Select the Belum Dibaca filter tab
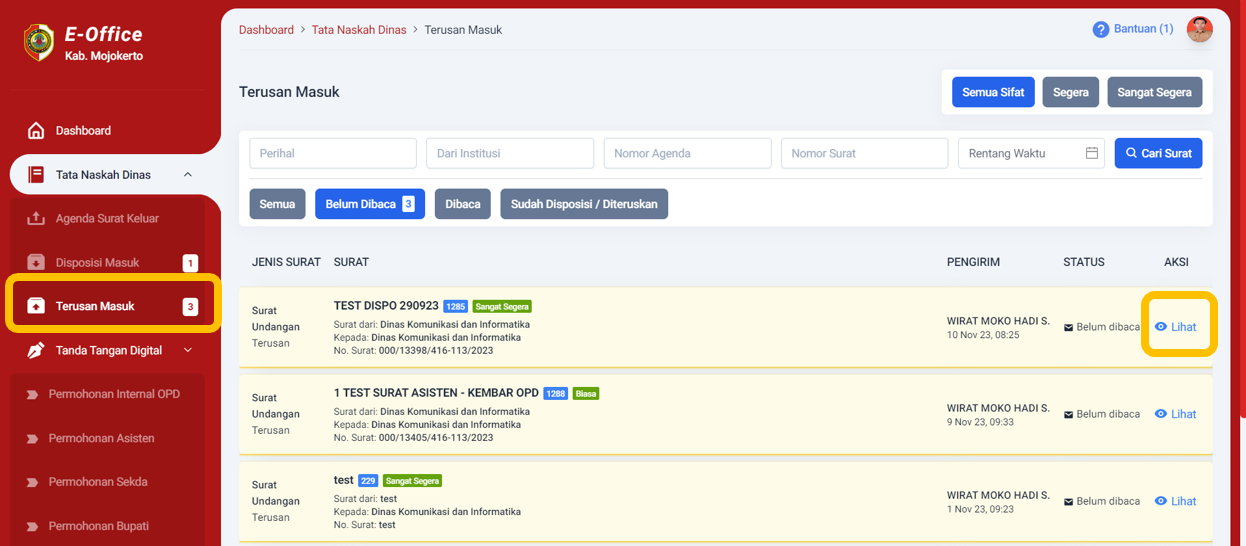This screenshot has width=1246, height=546. pos(370,204)
